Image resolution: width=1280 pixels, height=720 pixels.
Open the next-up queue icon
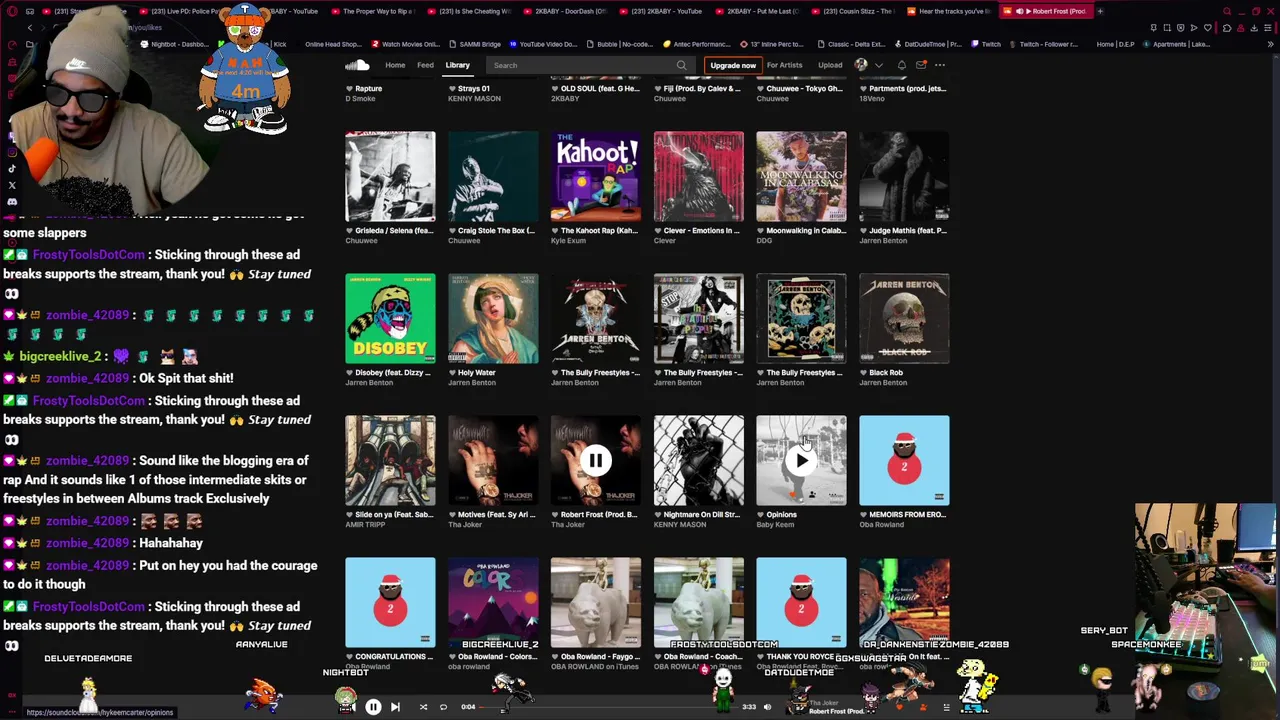(946, 707)
